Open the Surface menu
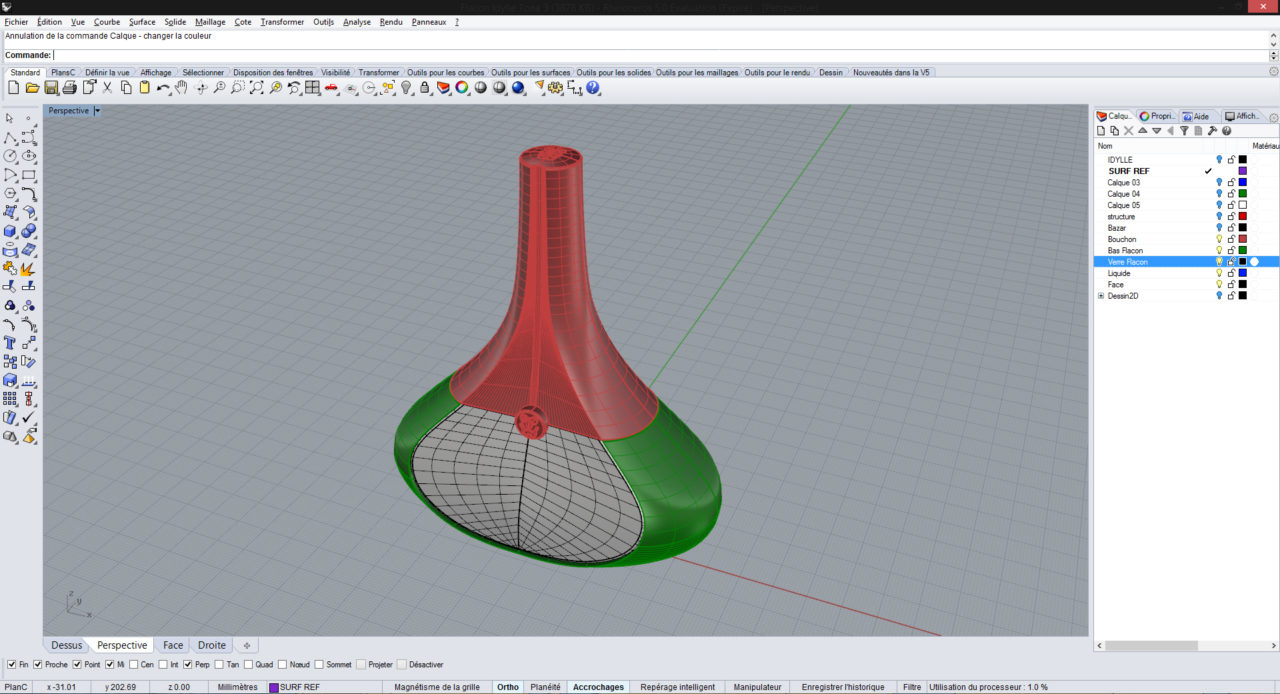 (142, 22)
